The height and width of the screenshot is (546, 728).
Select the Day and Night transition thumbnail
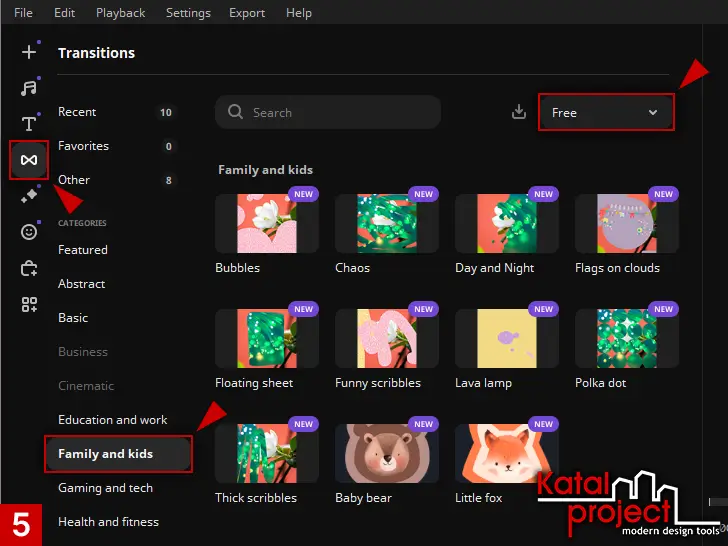[x=507, y=223]
